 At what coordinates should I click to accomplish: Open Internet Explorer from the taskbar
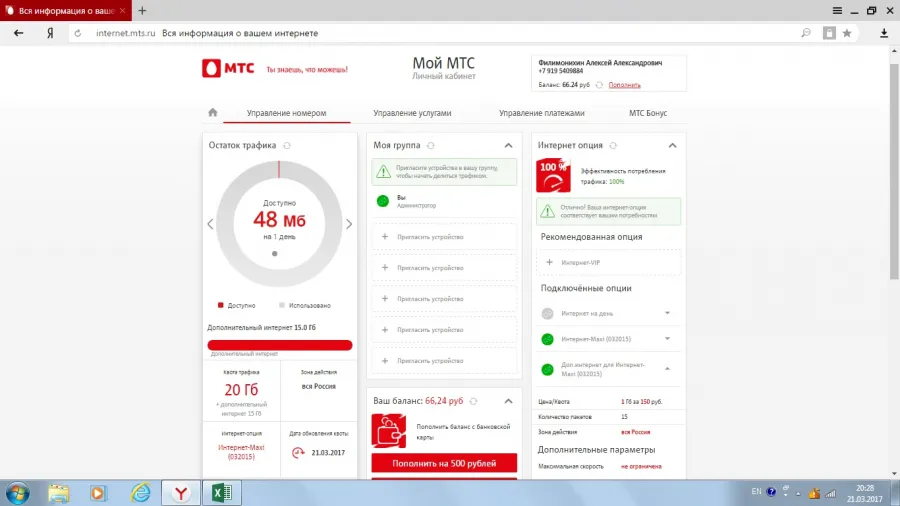point(141,493)
